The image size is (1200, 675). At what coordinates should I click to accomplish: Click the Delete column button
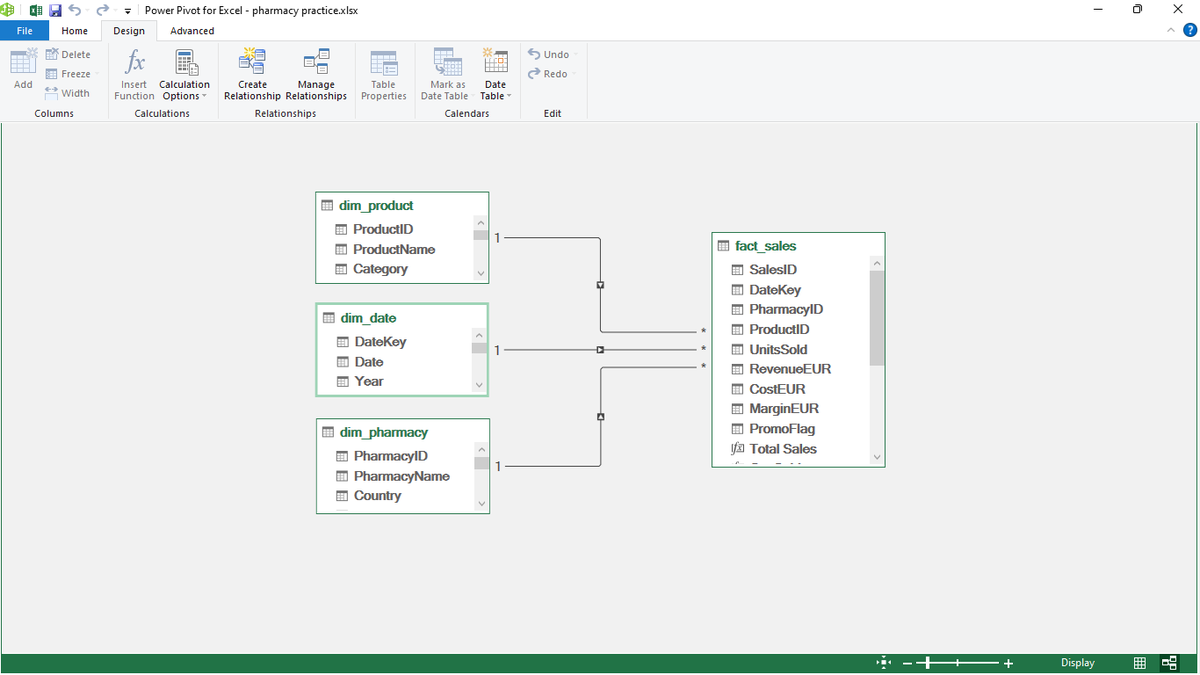pos(68,55)
